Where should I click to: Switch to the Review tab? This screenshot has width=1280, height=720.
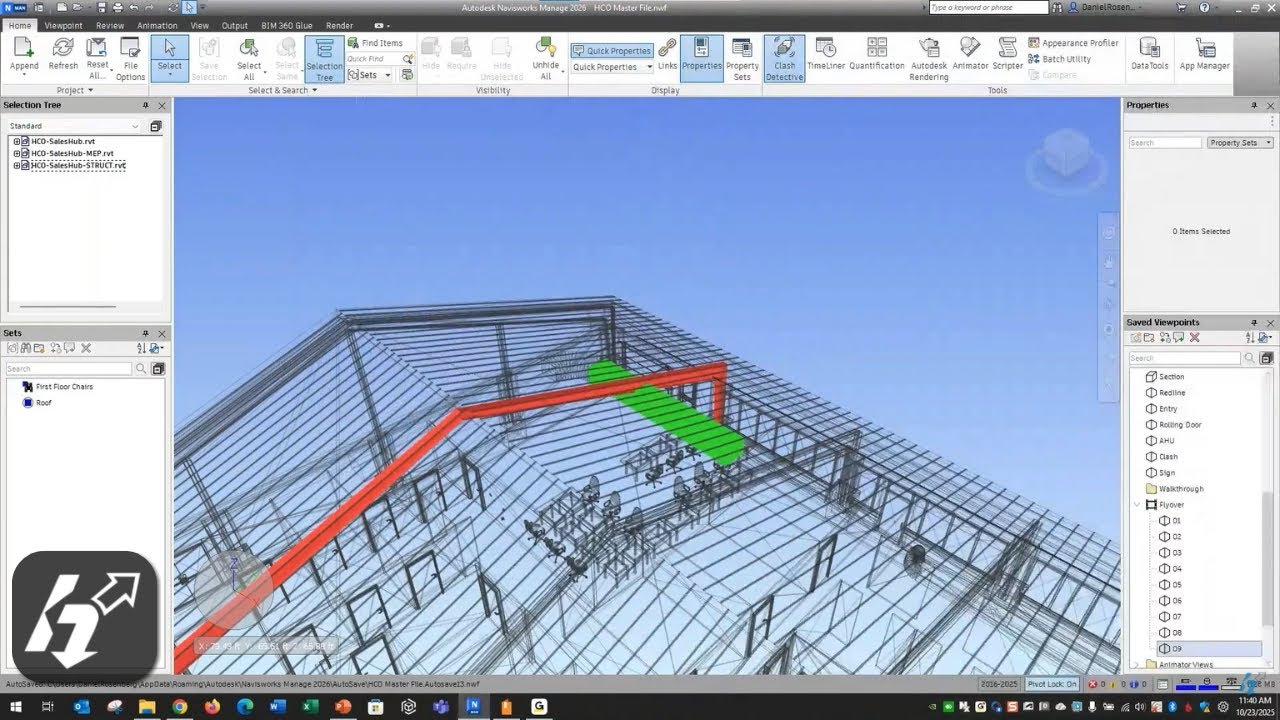pos(110,26)
